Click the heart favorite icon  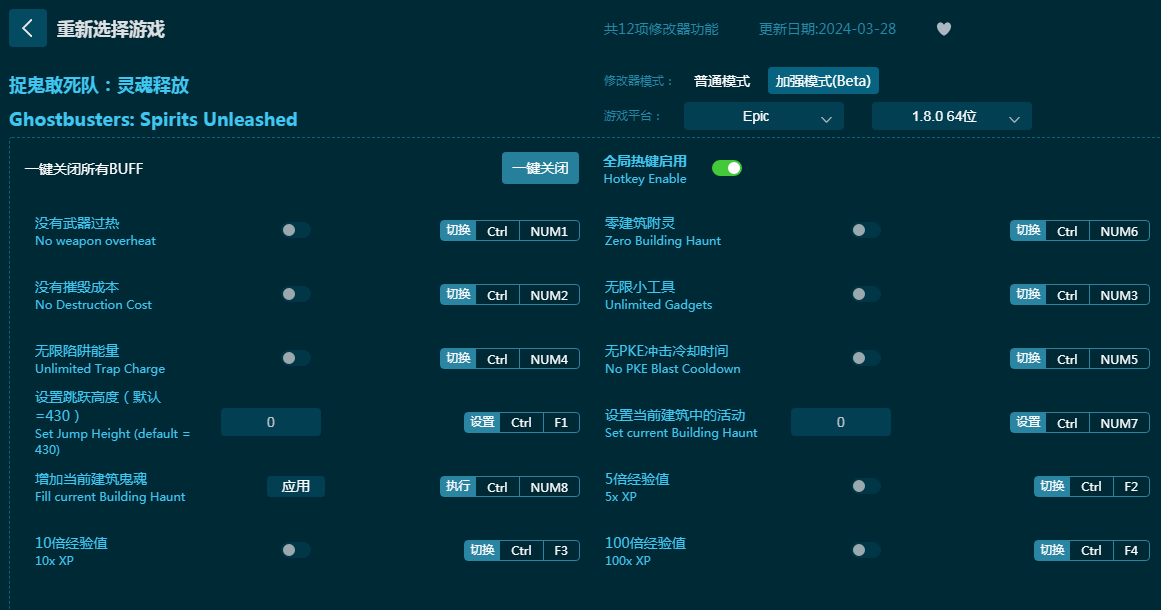pyautogui.click(x=943, y=29)
